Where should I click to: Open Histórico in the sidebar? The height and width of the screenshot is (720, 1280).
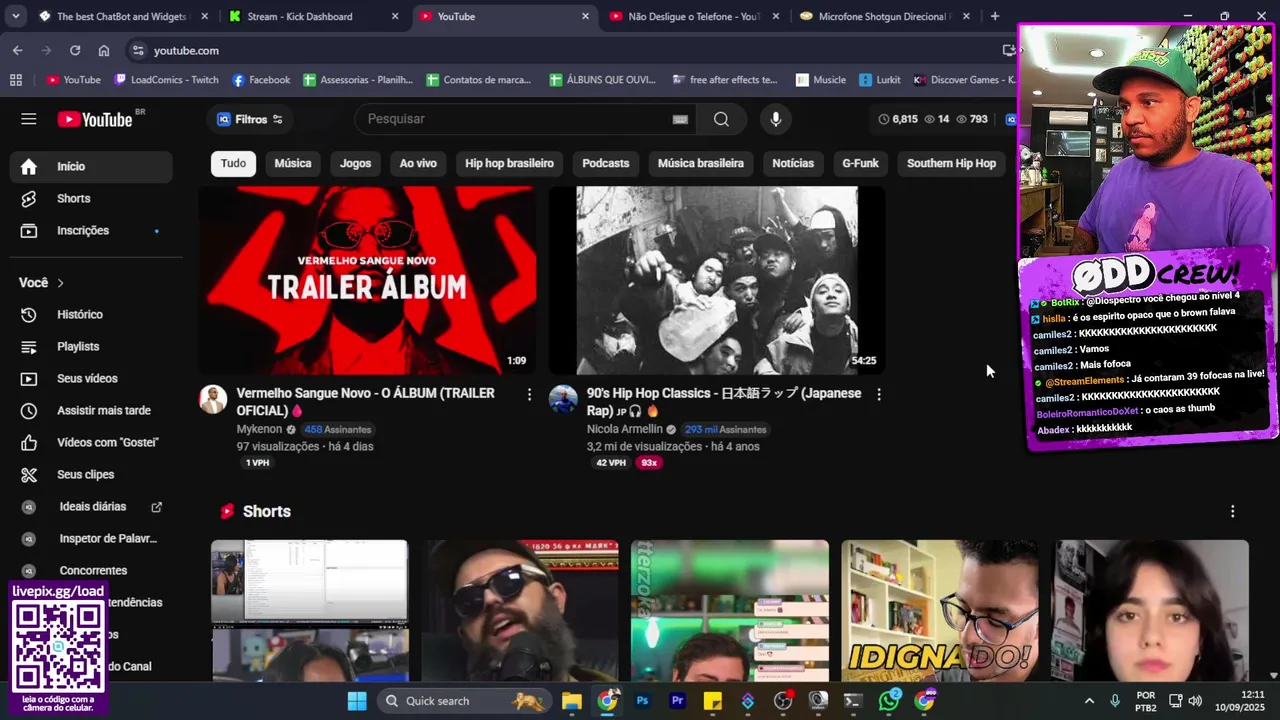point(91,315)
